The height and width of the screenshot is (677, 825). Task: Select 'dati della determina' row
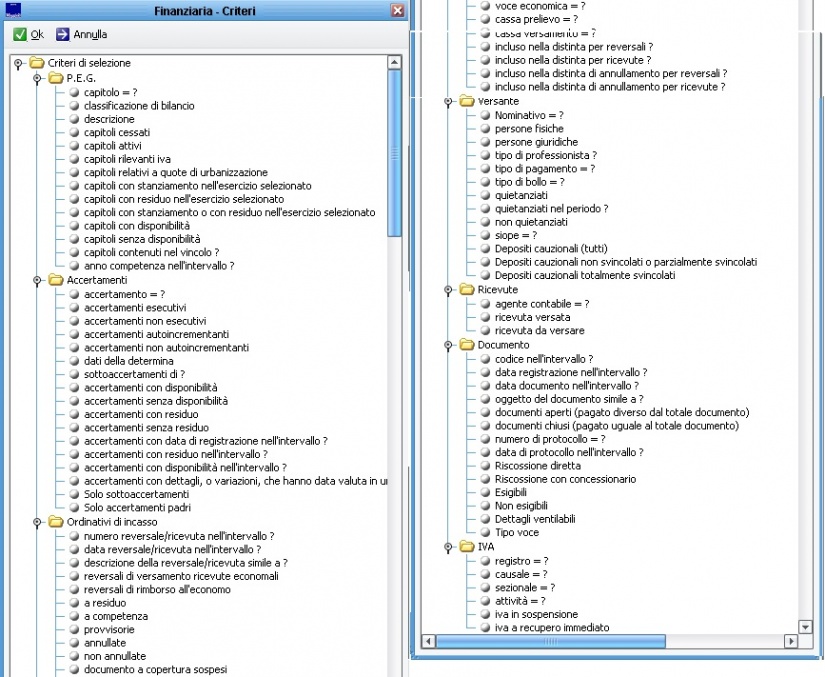[129, 361]
